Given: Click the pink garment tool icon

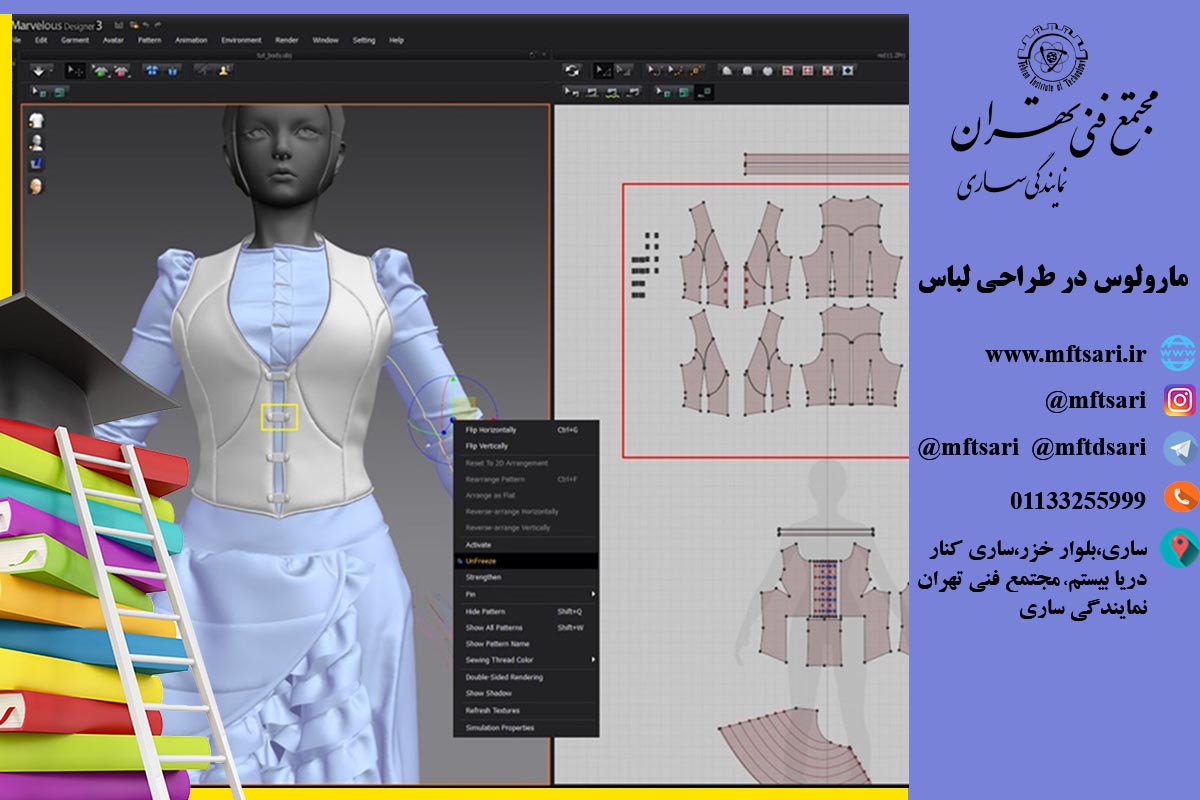Looking at the screenshot, I should coord(120,71).
